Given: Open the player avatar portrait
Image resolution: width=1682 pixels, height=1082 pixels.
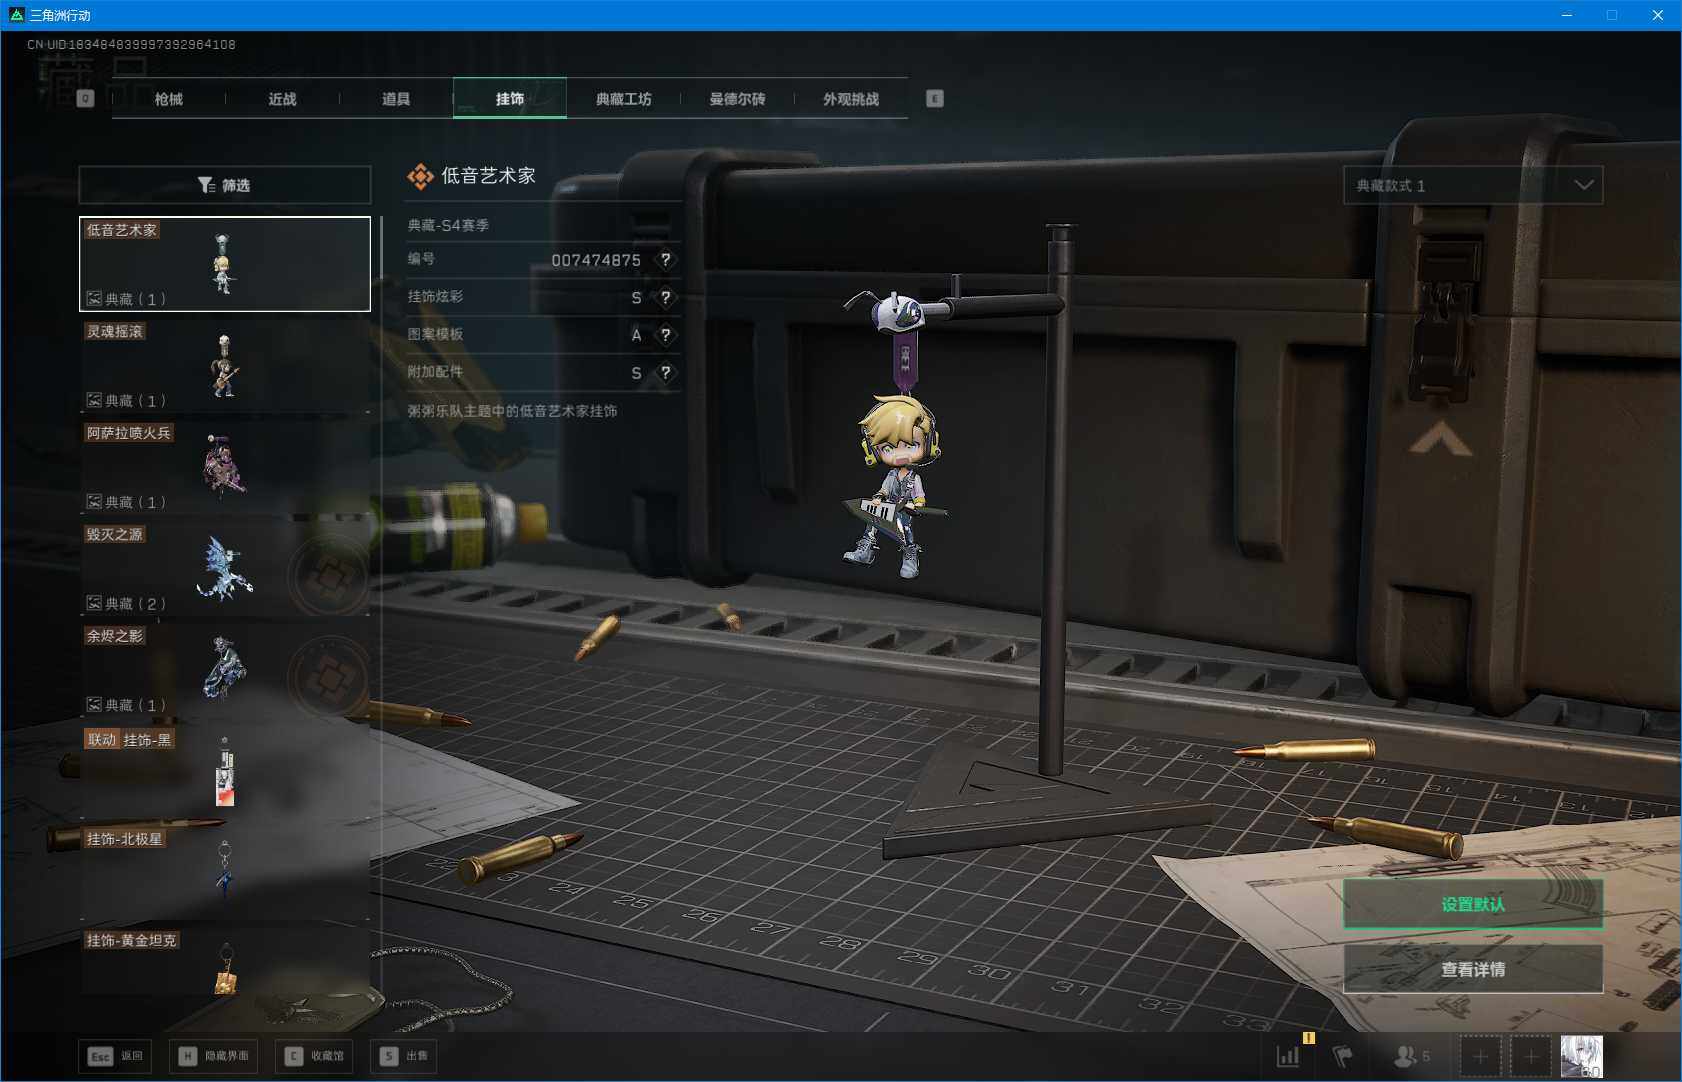Looking at the screenshot, I should 1582,1056.
